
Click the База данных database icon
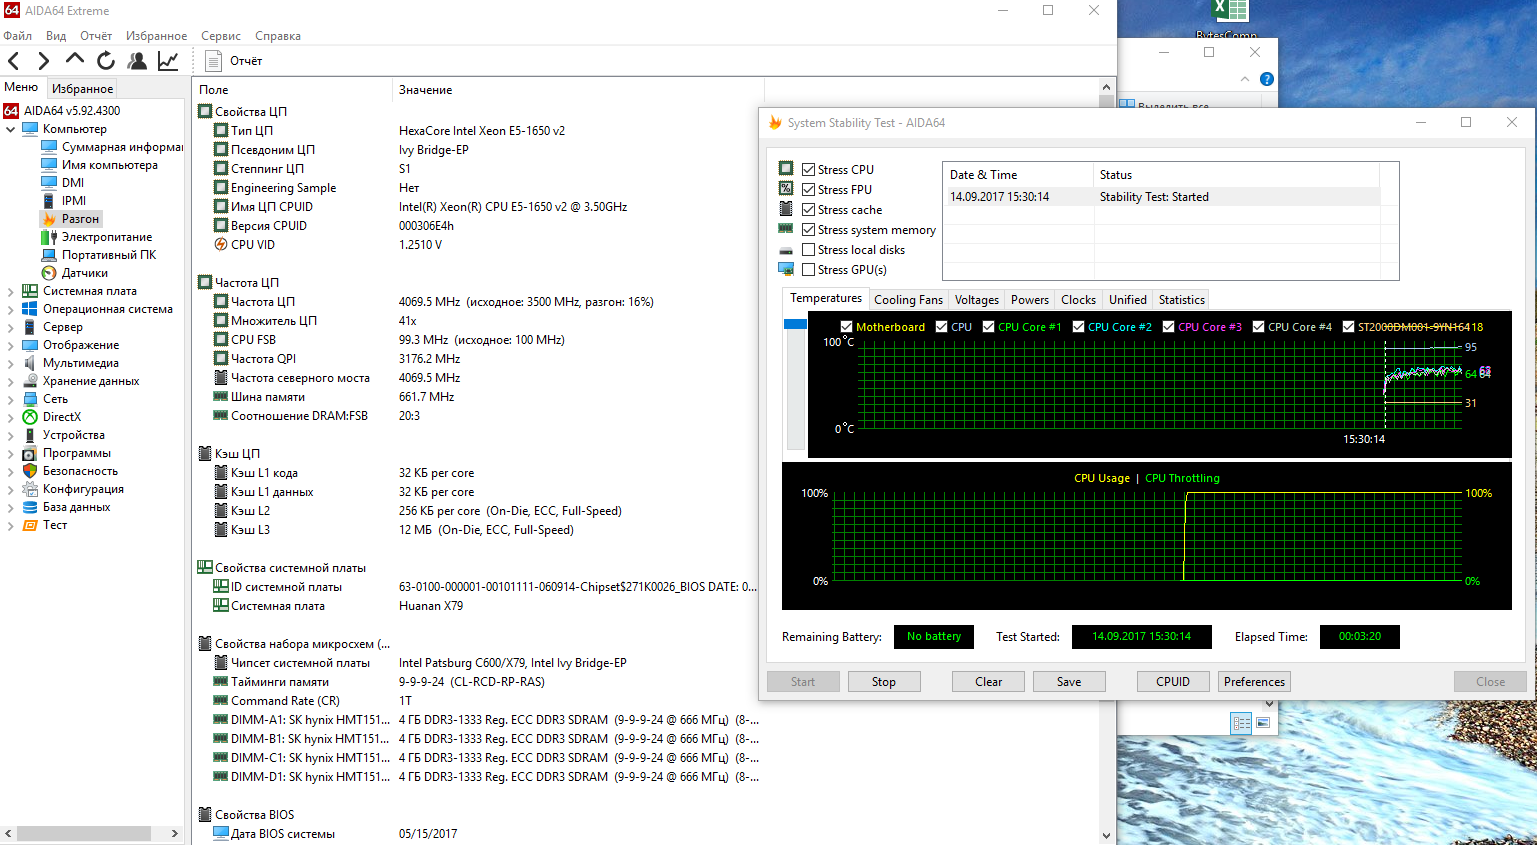30,507
